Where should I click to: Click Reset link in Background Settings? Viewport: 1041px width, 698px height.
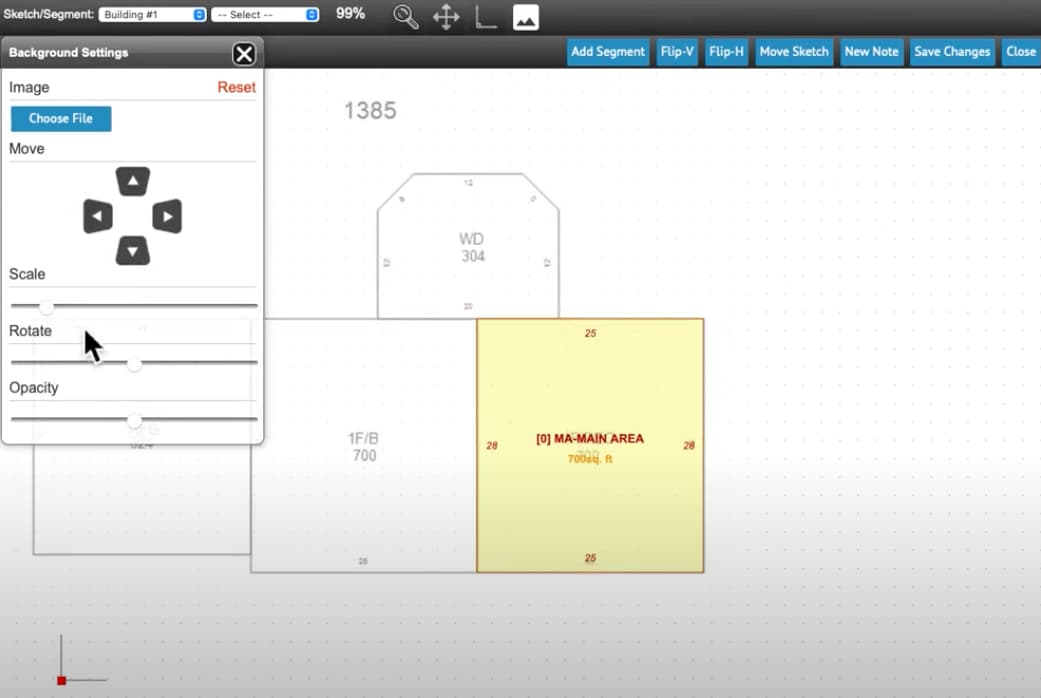tap(236, 88)
